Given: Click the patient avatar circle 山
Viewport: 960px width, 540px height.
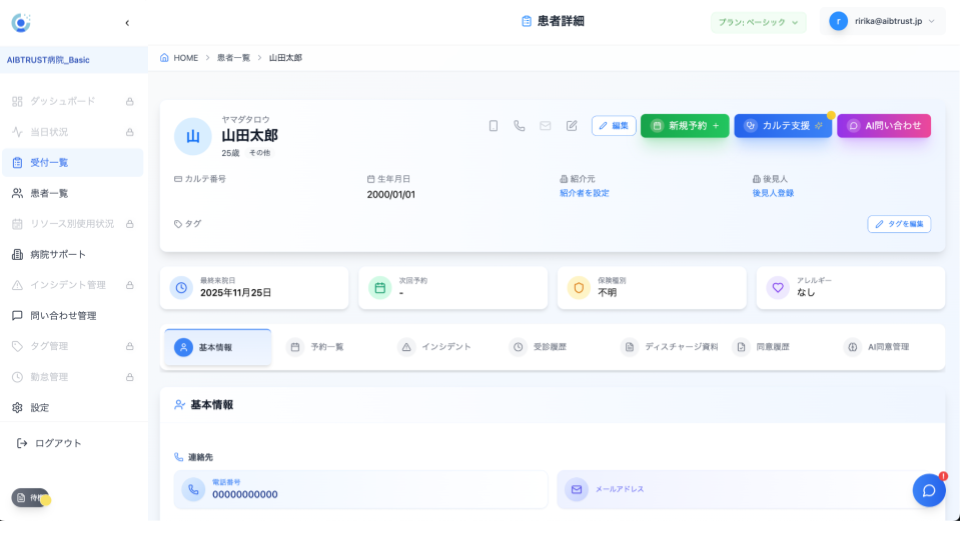Looking at the screenshot, I should tap(193, 137).
